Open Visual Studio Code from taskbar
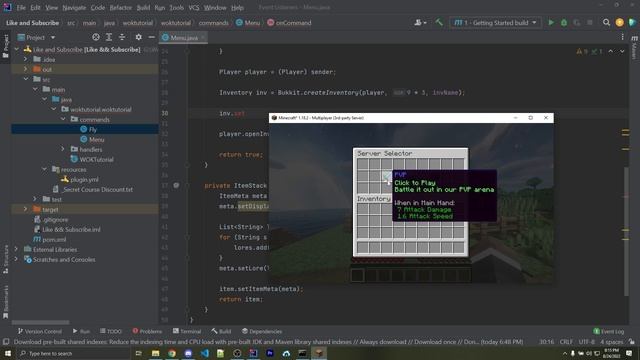Image resolution: width=640 pixels, height=360 pixels. [x=204, y=353]
